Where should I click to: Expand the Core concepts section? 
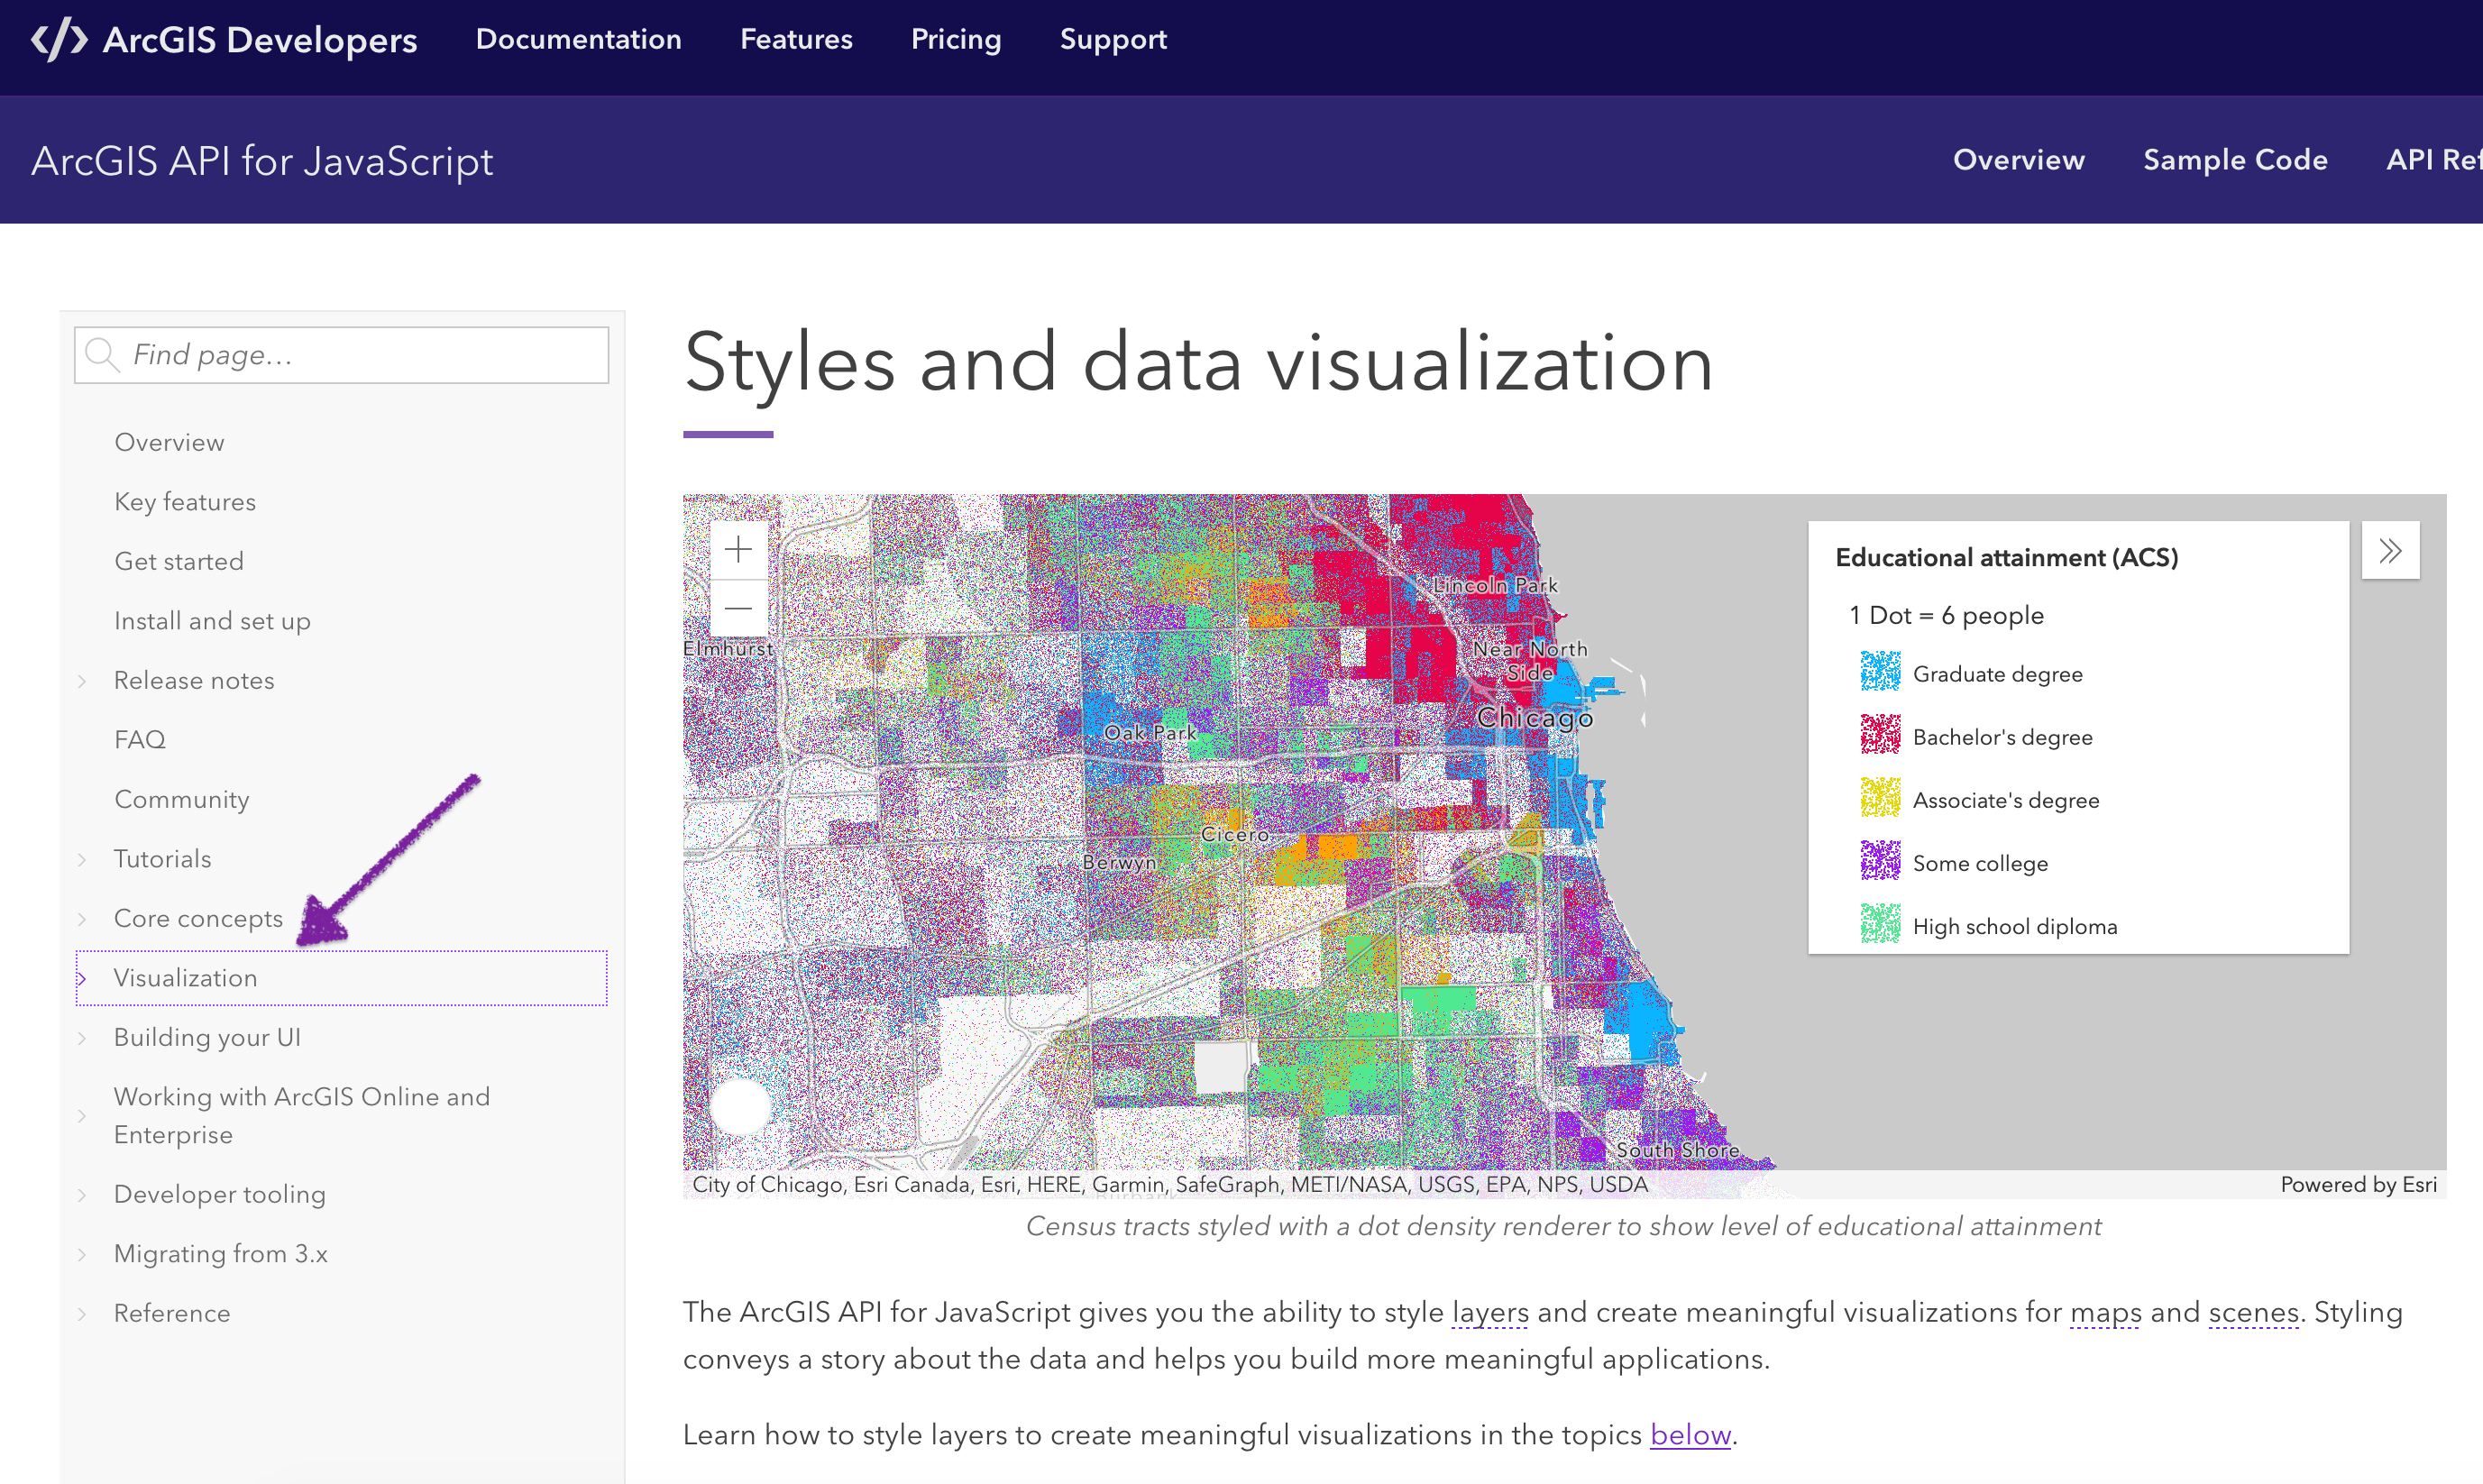click(83, 918)
